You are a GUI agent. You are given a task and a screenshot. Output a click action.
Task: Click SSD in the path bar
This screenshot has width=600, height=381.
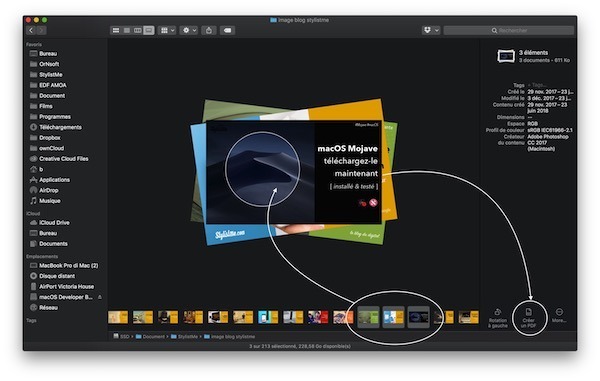click(x=121, y=336)
